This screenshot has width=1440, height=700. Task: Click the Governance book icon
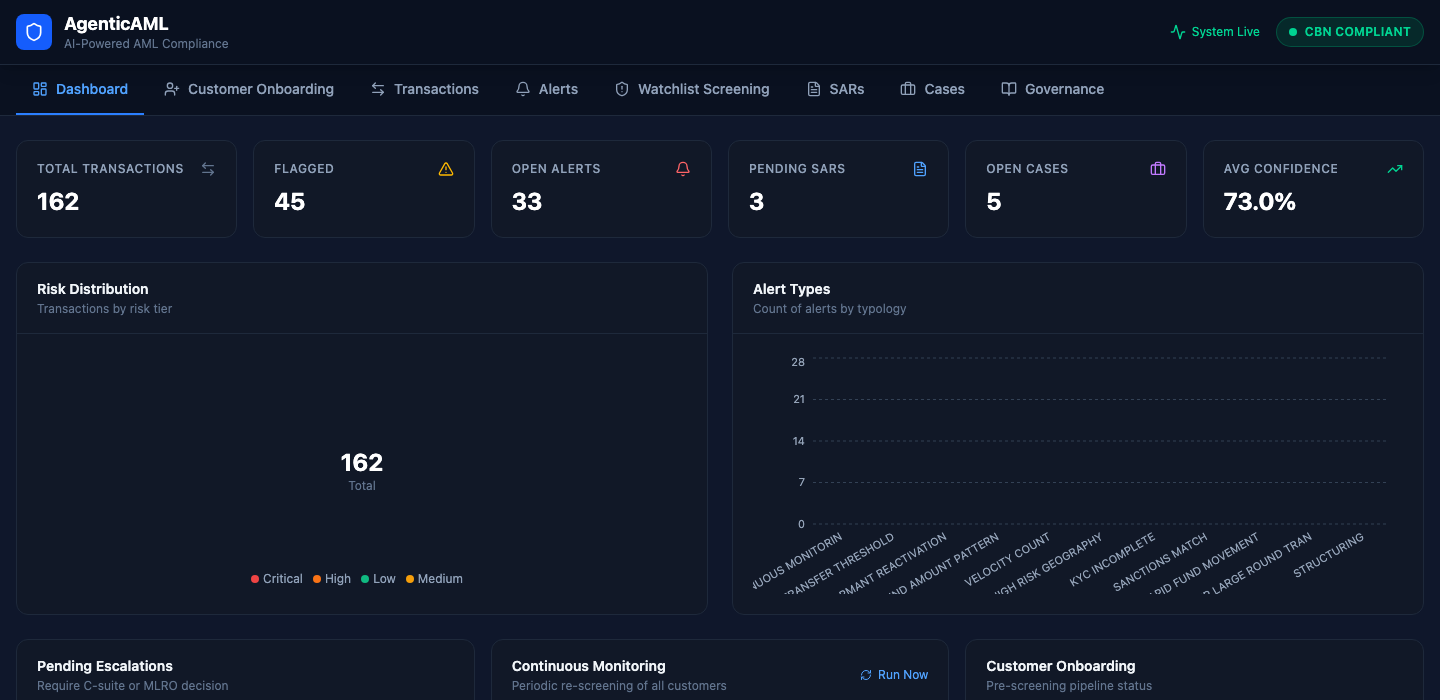(1009, 89)
